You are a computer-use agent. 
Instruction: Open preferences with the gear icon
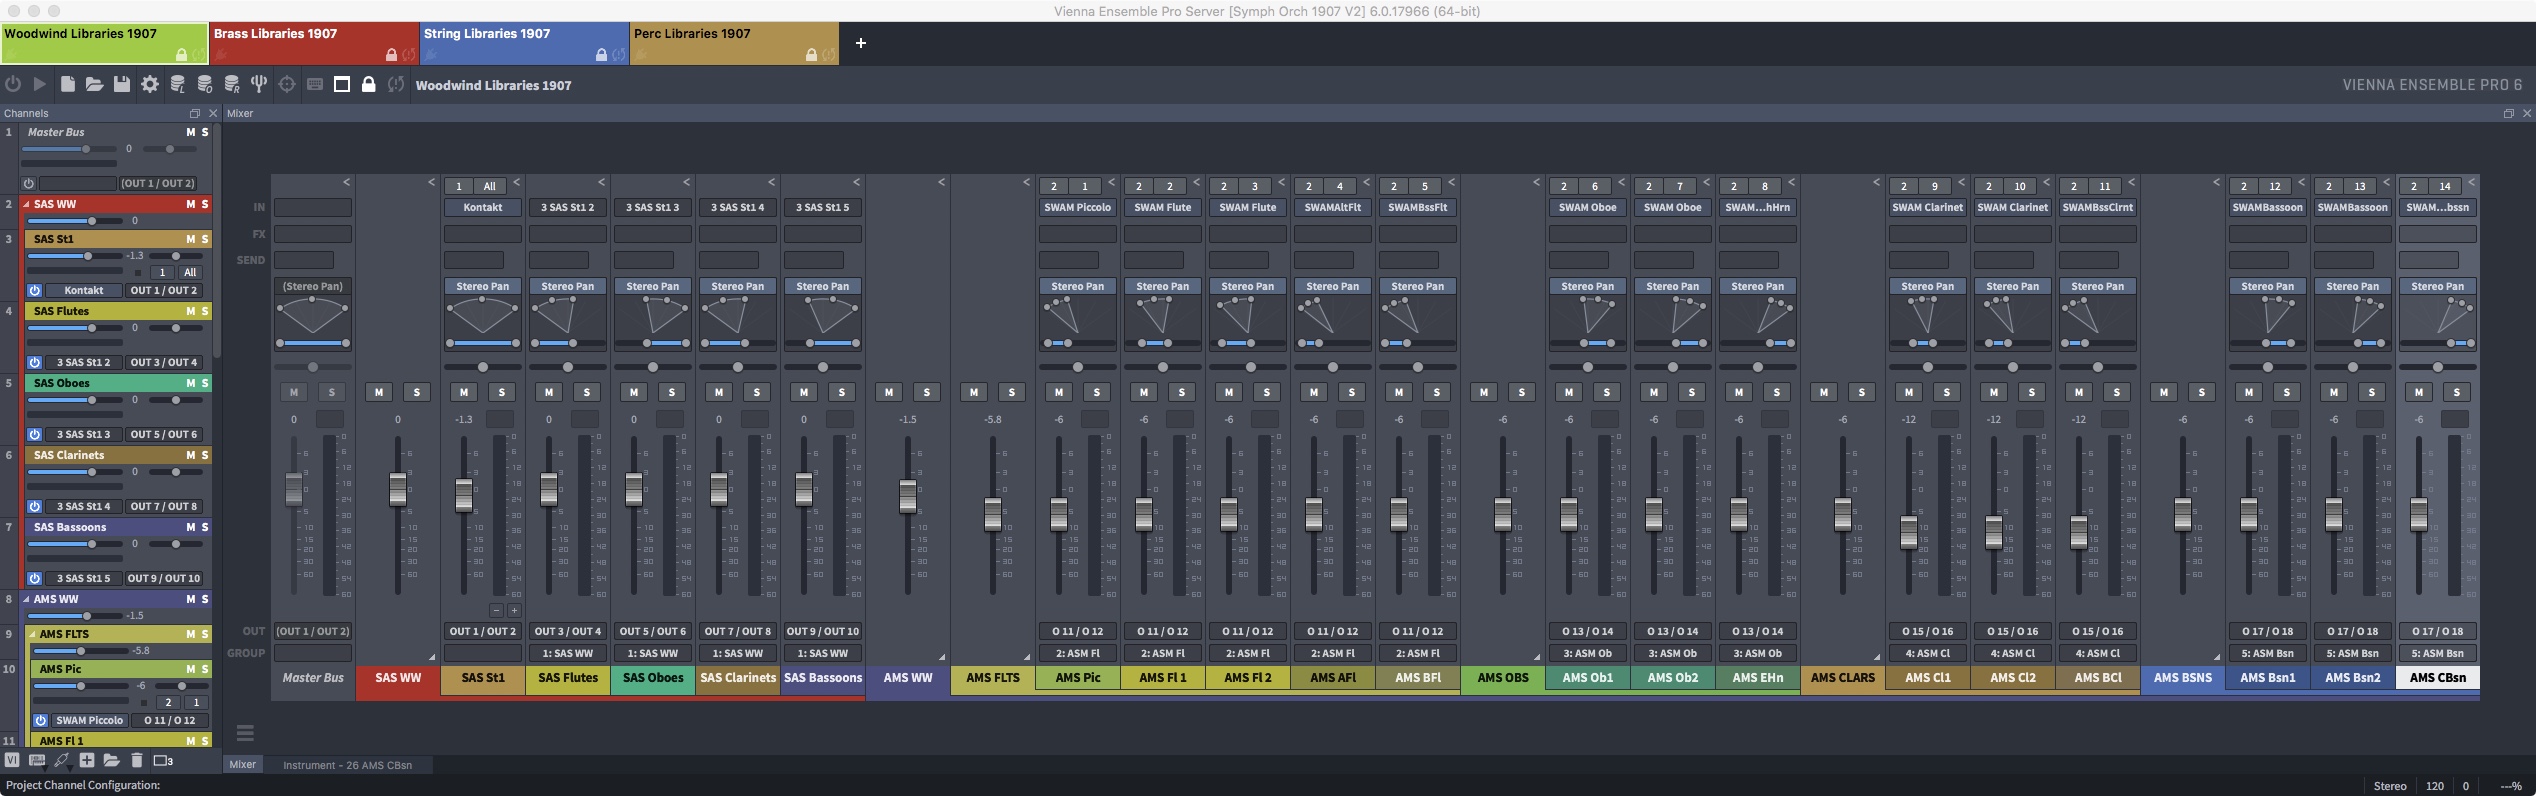tap(150, 85)
